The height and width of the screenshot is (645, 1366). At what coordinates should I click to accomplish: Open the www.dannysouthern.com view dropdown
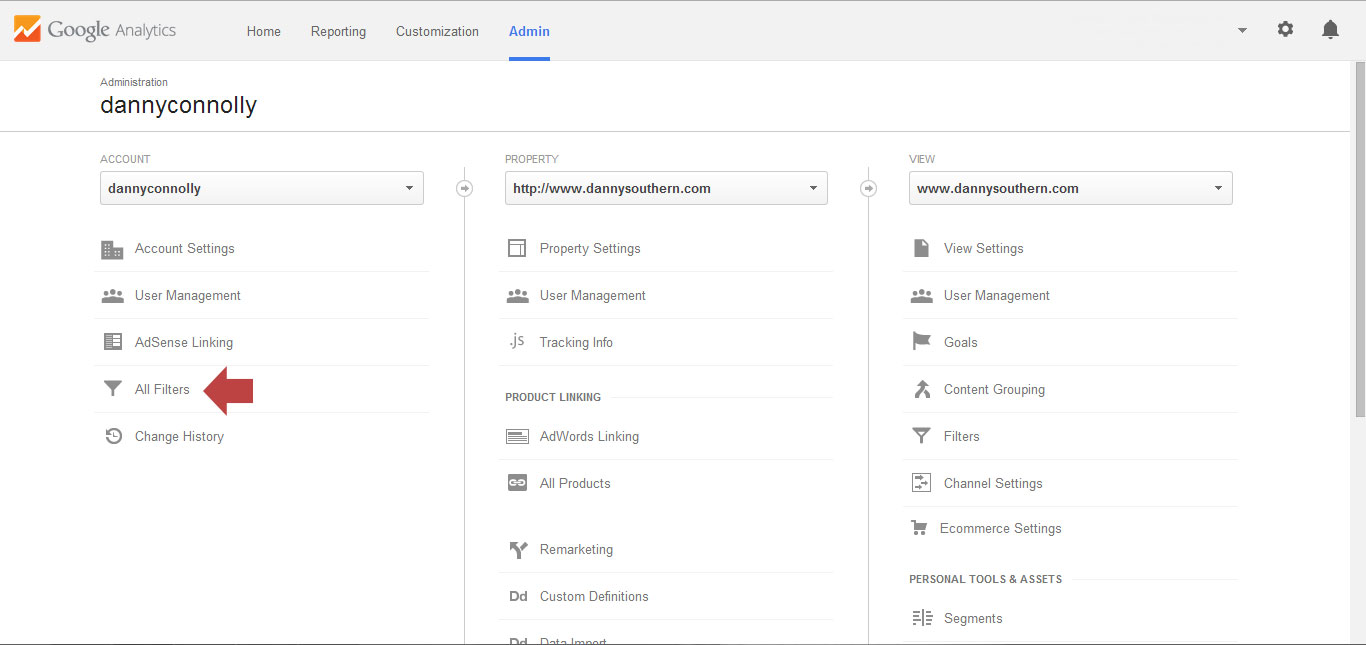[x=1070, y=188]
